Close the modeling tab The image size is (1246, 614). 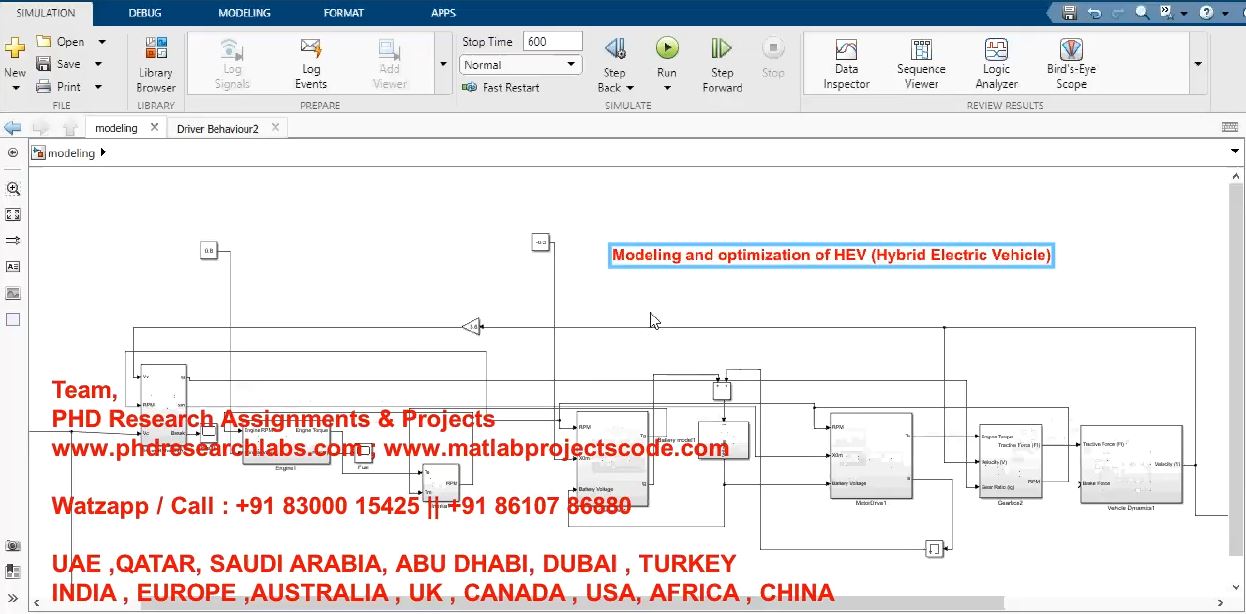pos(154,127)
